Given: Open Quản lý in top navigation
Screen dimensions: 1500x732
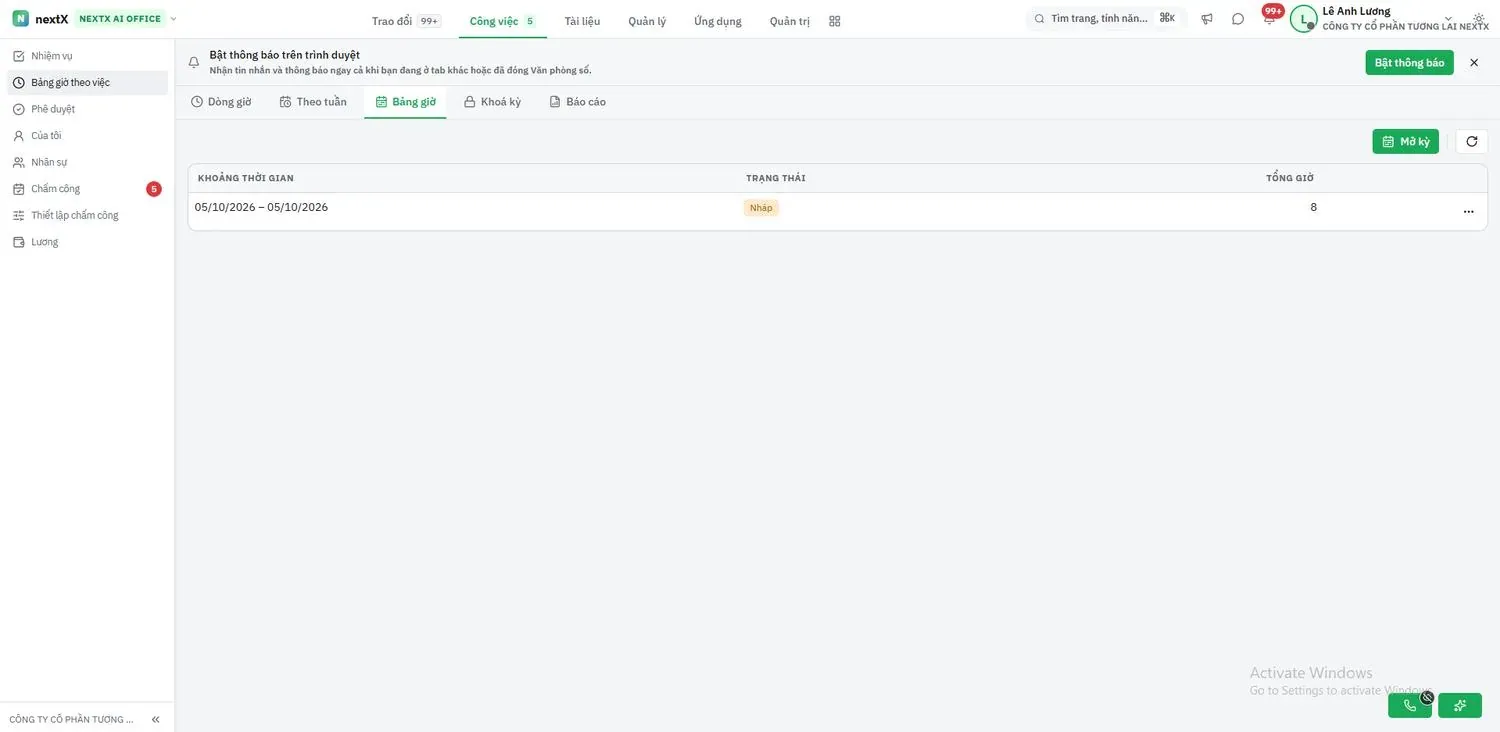Looking at the screenshot, I should click(x=647, y=21).
